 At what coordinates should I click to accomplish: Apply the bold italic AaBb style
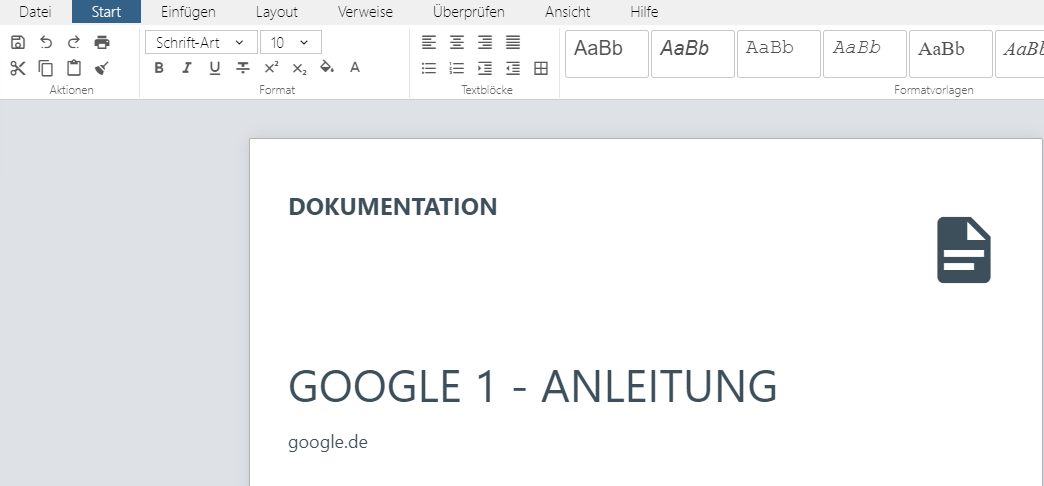point(692,54)
